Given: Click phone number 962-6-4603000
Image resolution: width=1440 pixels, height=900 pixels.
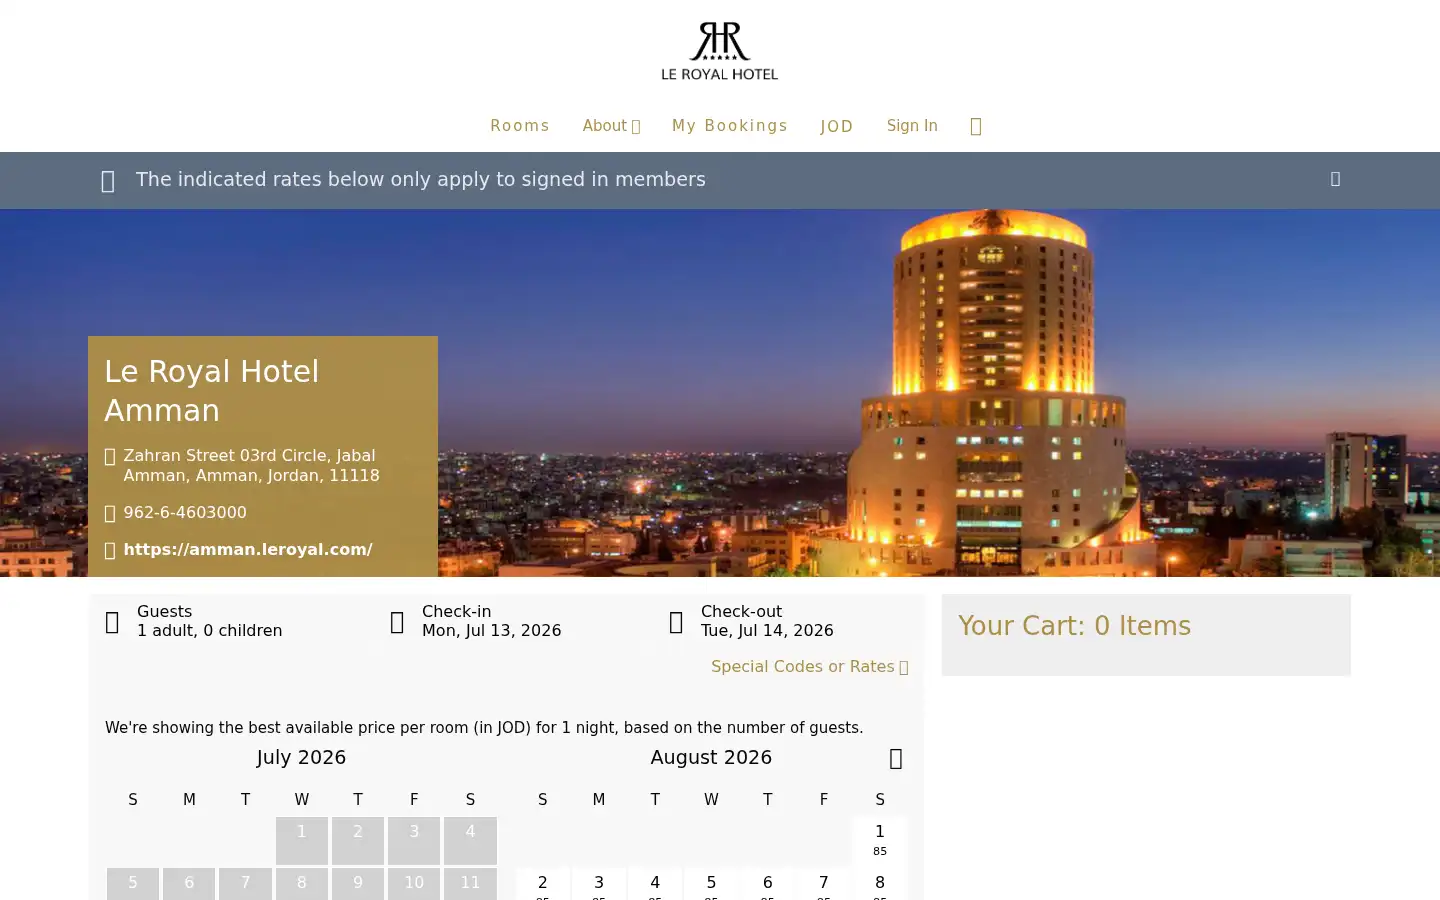Looking at the screenshot, I should pos(185,513).
